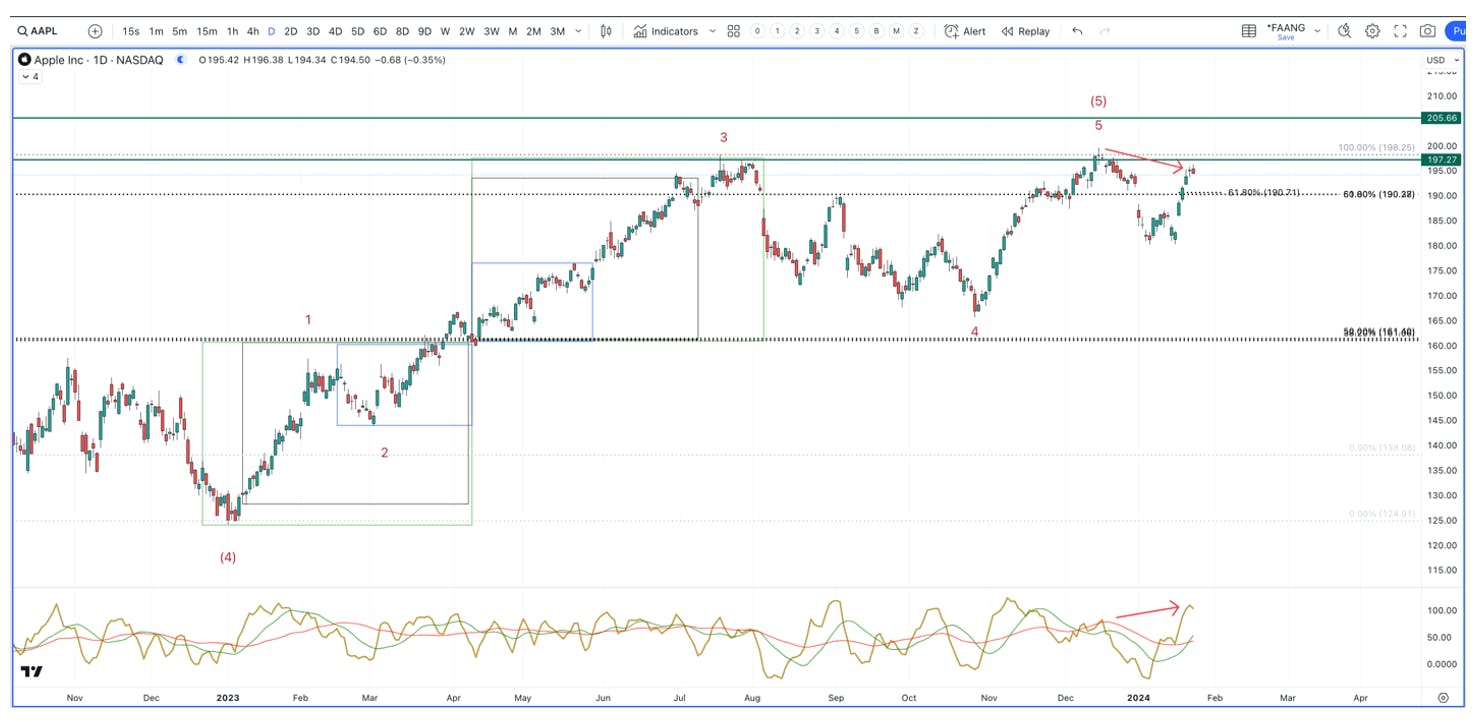Click the 2024 label on the time axis
This screenshot has height=722, width=1484.
[x=1139, y=697]
